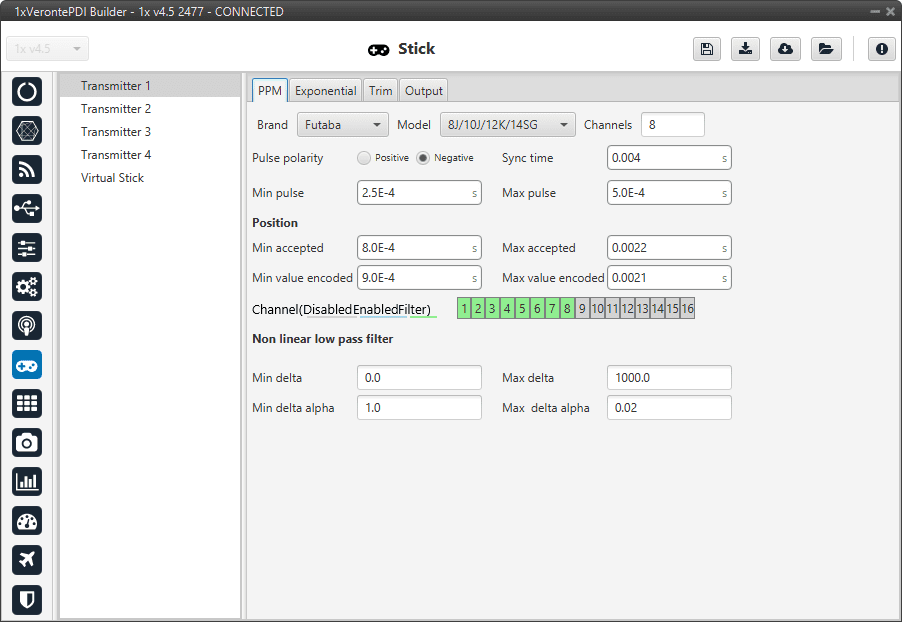
Task: Open the Veronte circle icon section
Action: (x=27, y=91)
